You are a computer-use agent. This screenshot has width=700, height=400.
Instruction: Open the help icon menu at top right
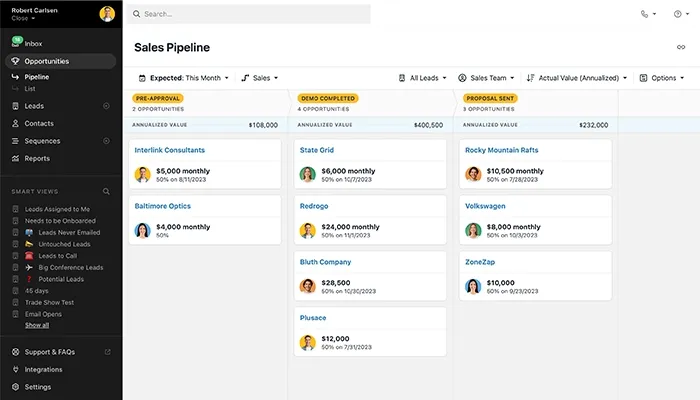pos(677,14)
